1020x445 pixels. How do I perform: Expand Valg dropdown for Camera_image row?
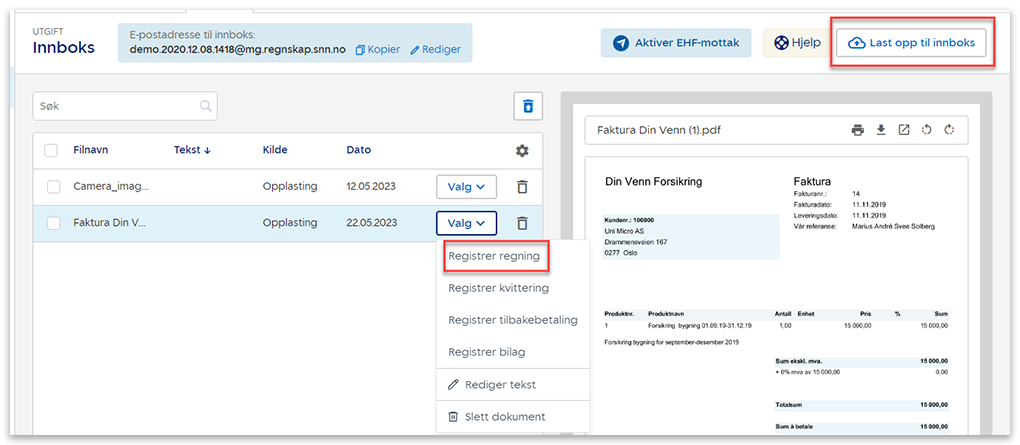coord(466,187)
